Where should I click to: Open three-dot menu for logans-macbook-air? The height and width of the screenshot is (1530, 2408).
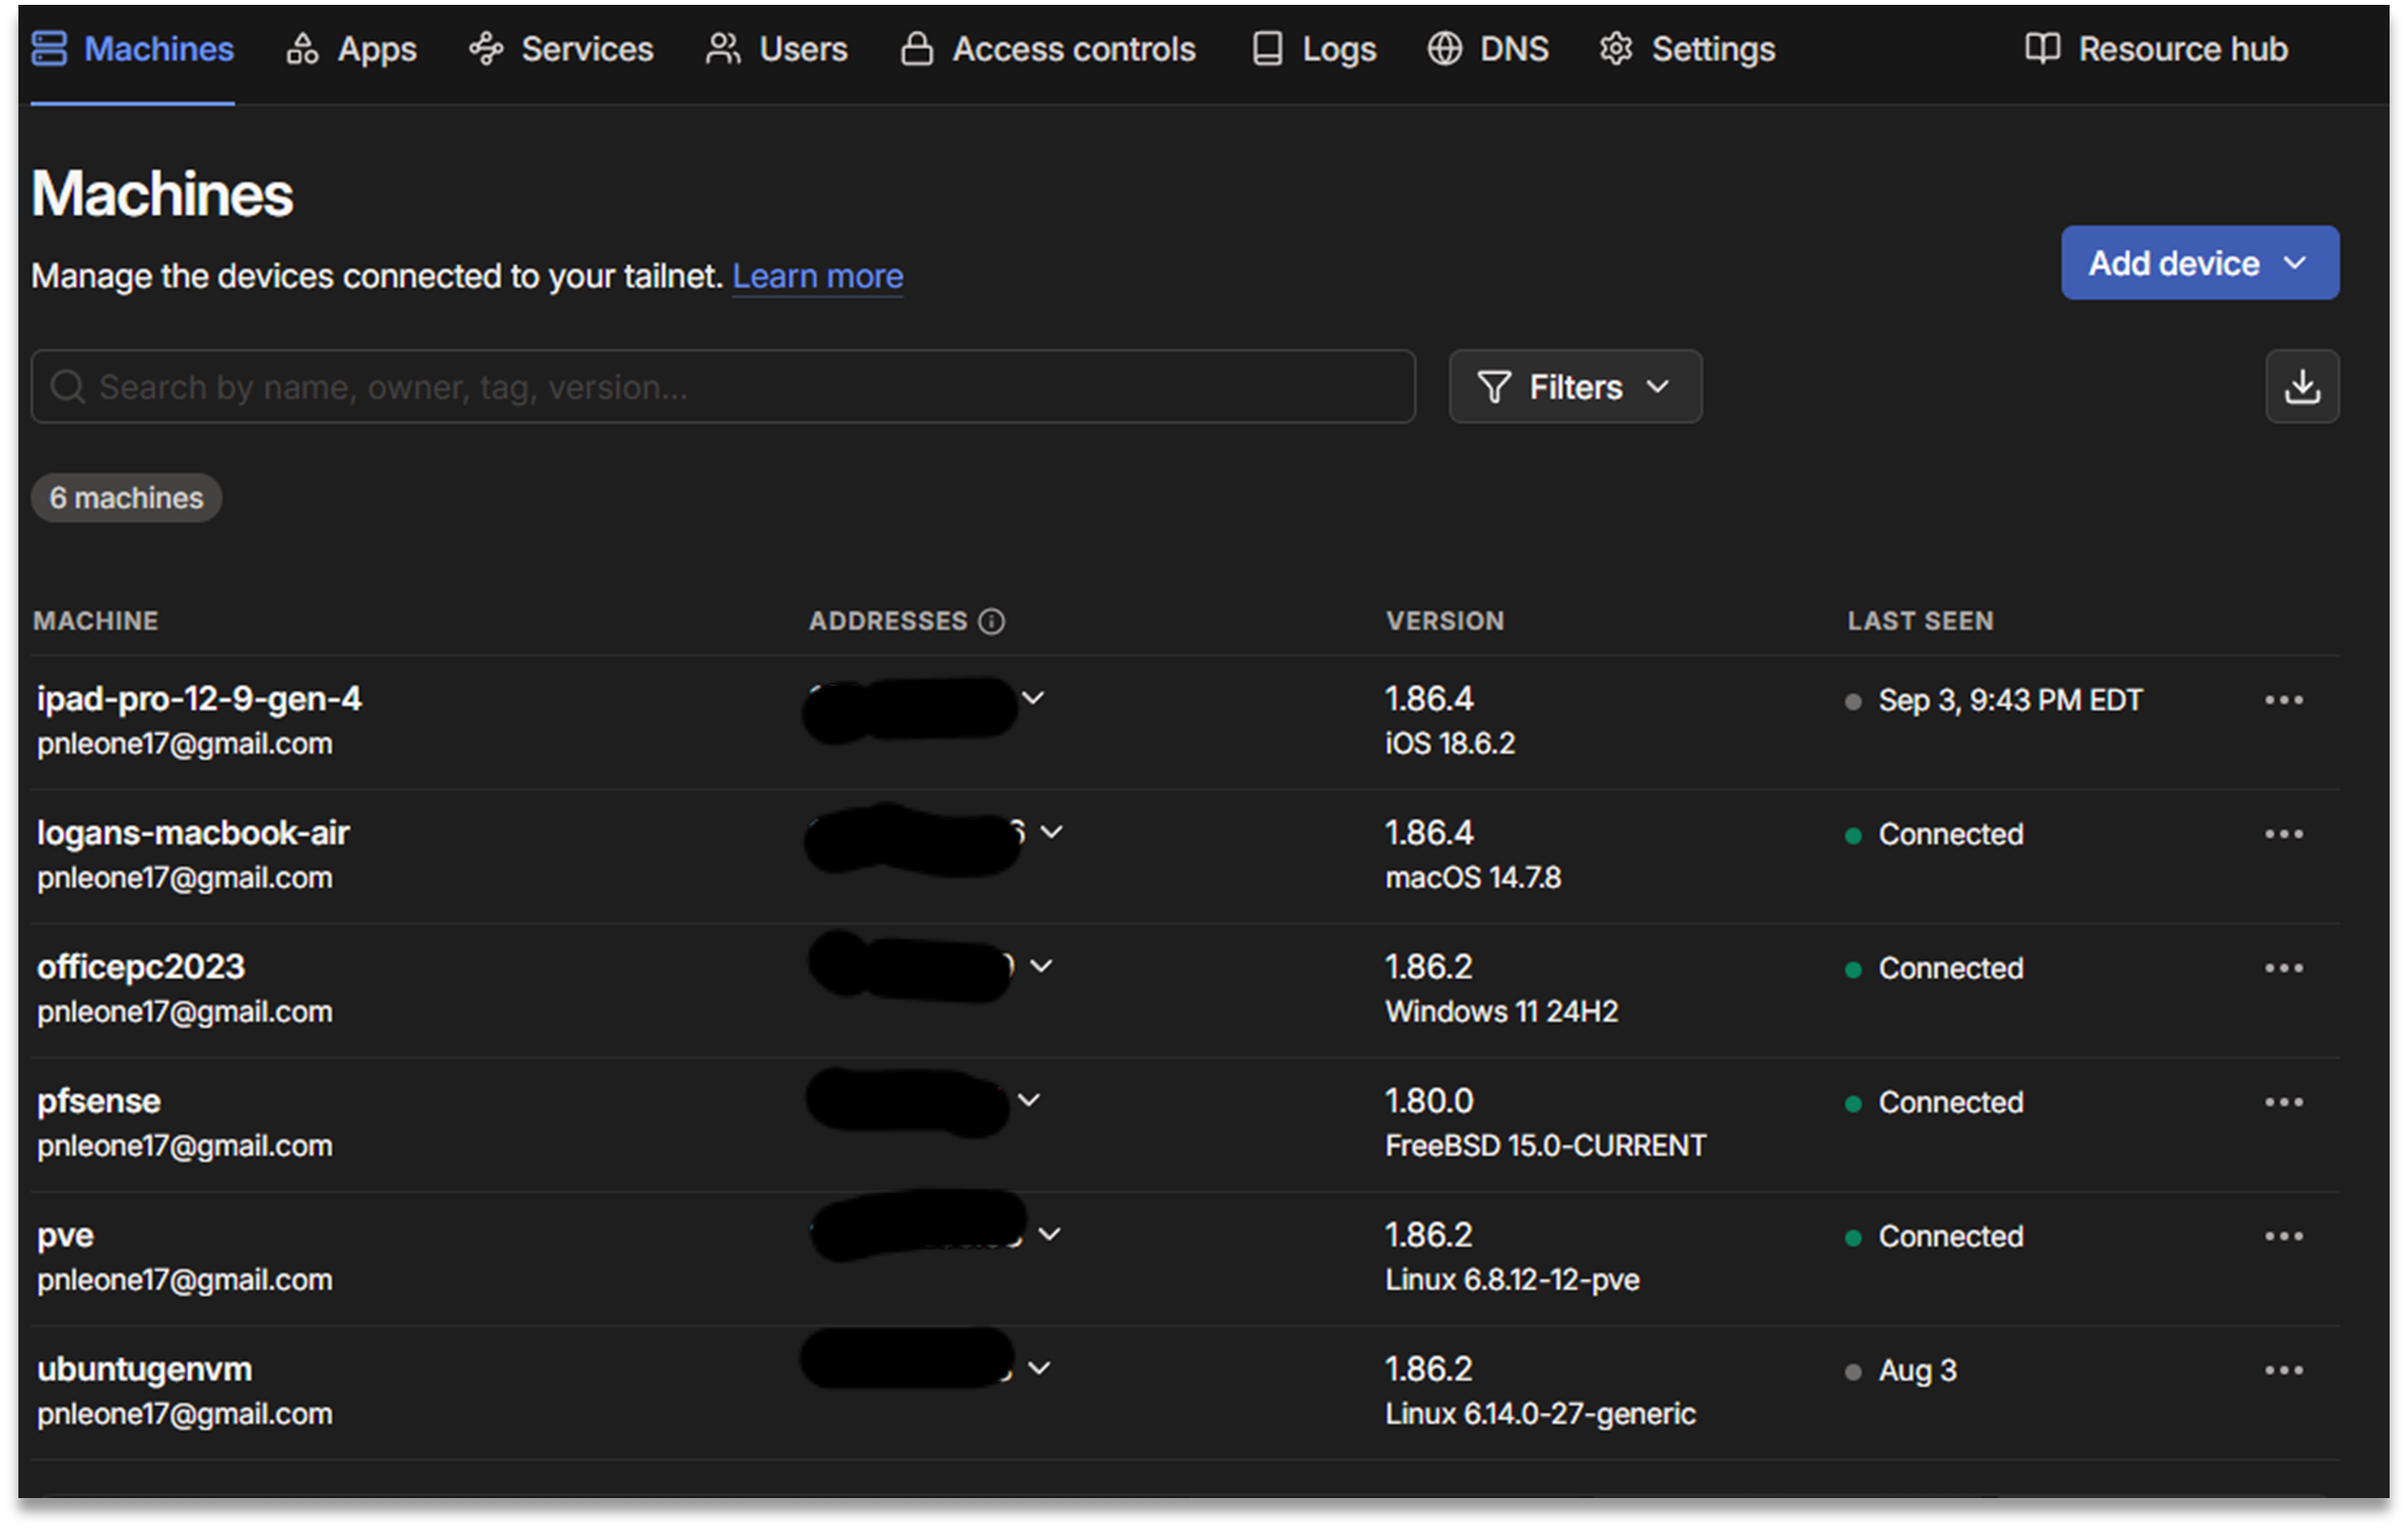(2283, 834)
